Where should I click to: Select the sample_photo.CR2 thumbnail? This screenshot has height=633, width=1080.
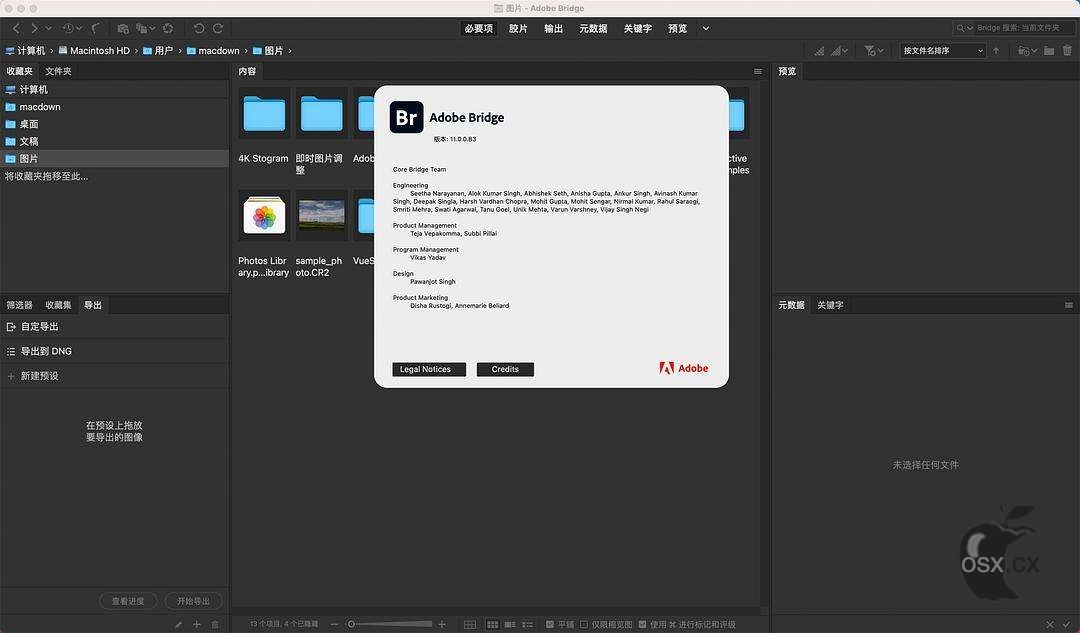(321, 215)
